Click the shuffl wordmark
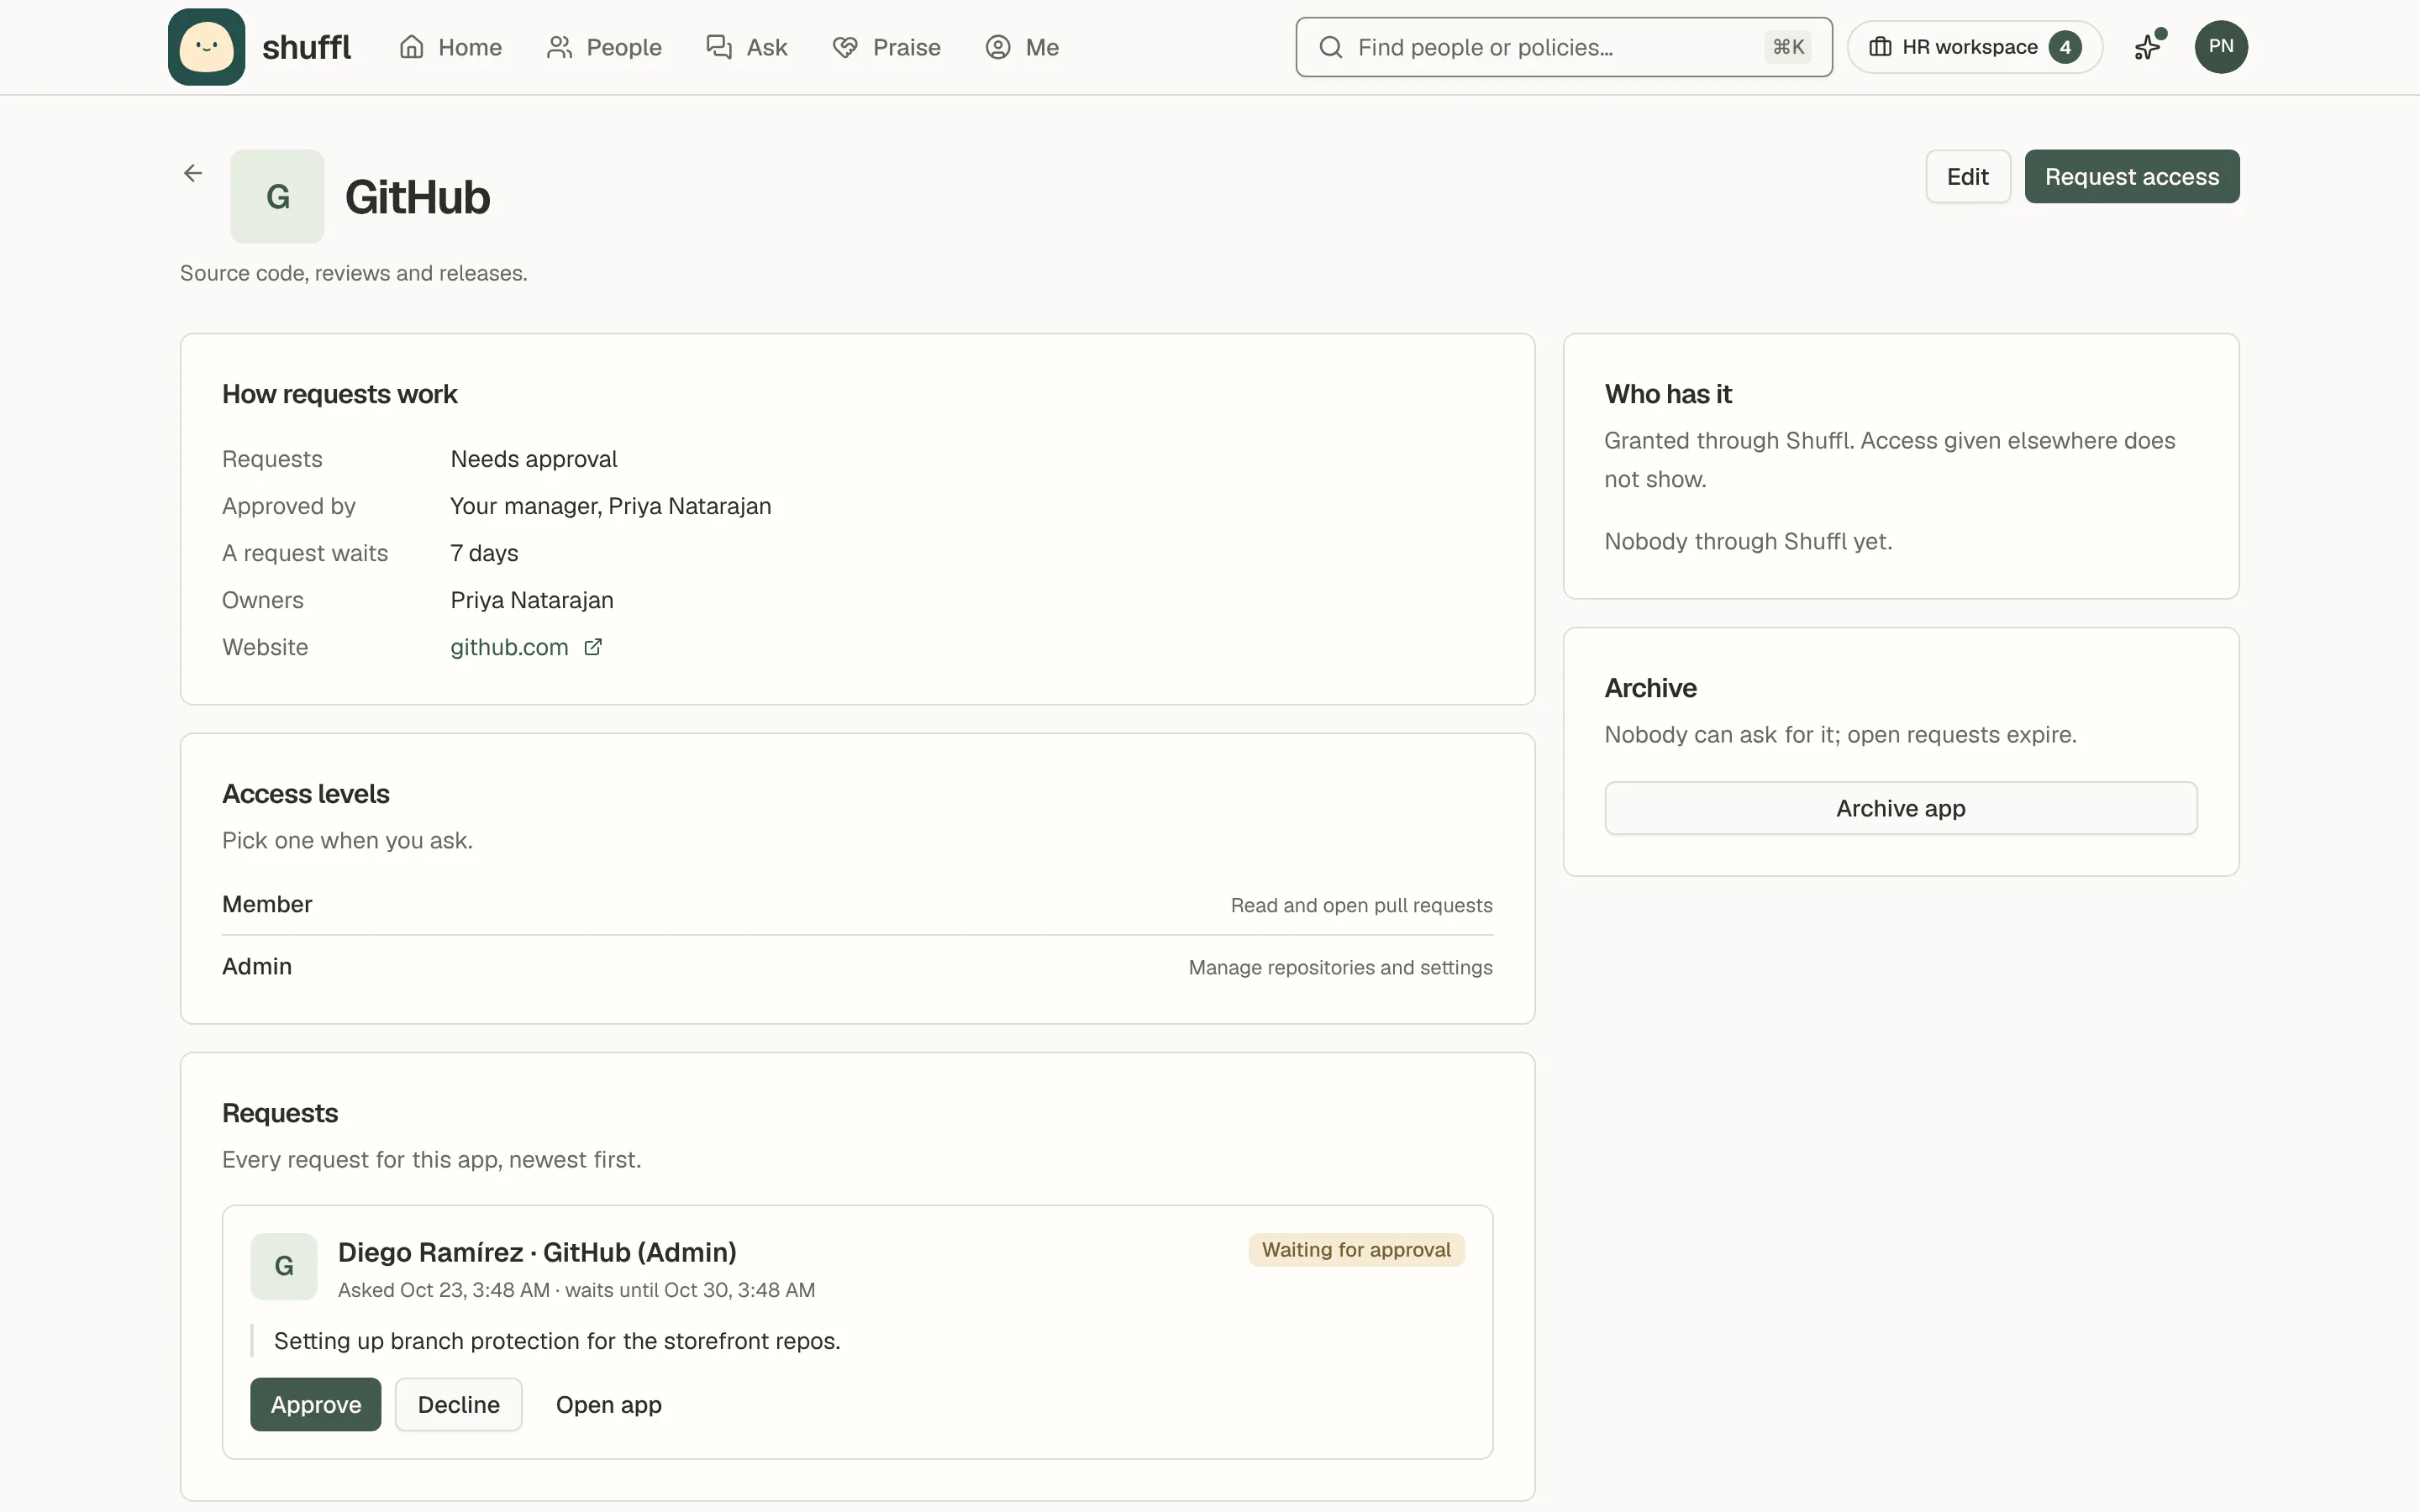The height and width of the screenshot is (1512, 2420). 306,47
